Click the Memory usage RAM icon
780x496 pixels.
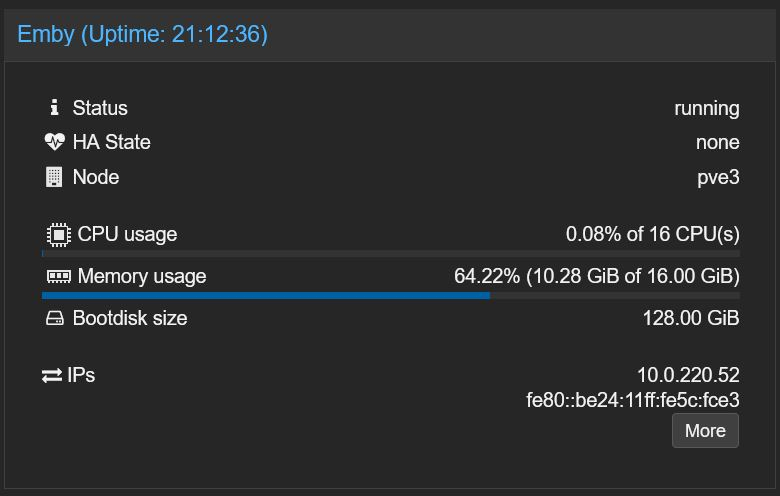59,276
